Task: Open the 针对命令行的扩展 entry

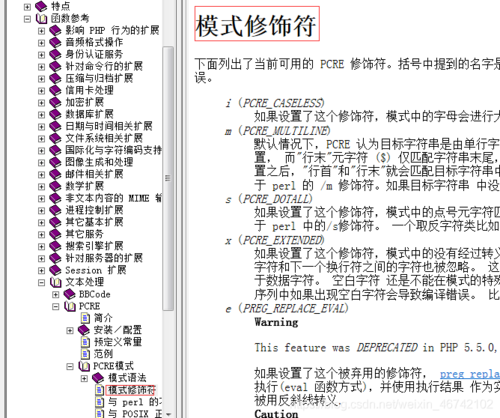Action: coord(104,66)
